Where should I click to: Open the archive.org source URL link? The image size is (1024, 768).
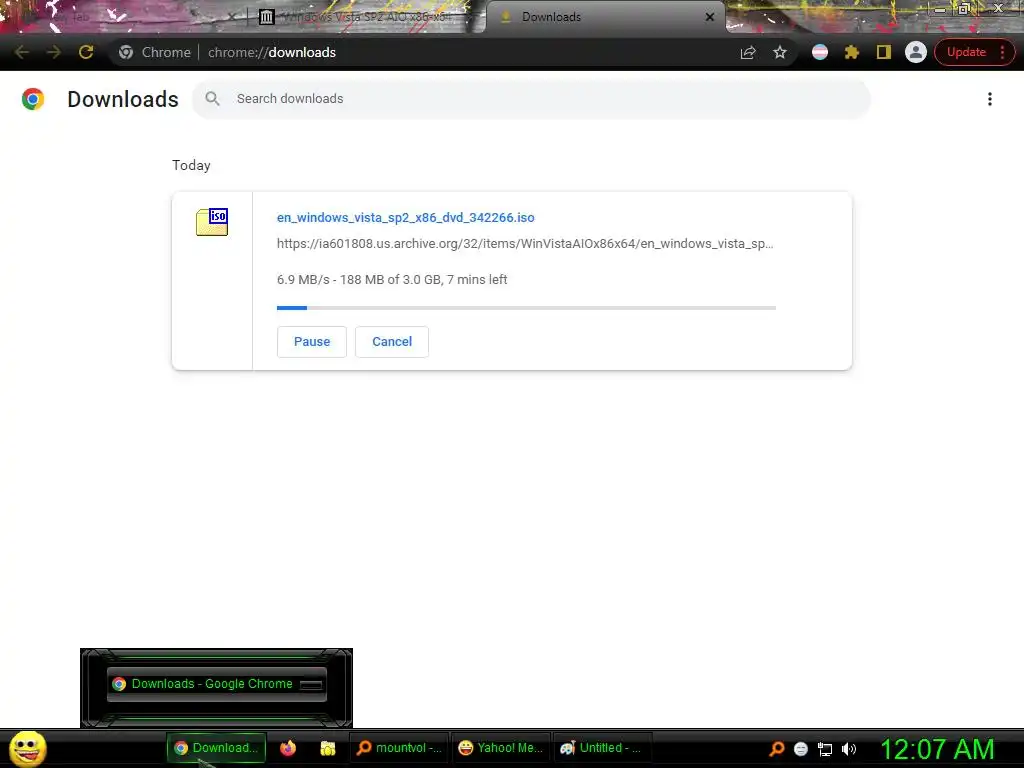(525, 244)
